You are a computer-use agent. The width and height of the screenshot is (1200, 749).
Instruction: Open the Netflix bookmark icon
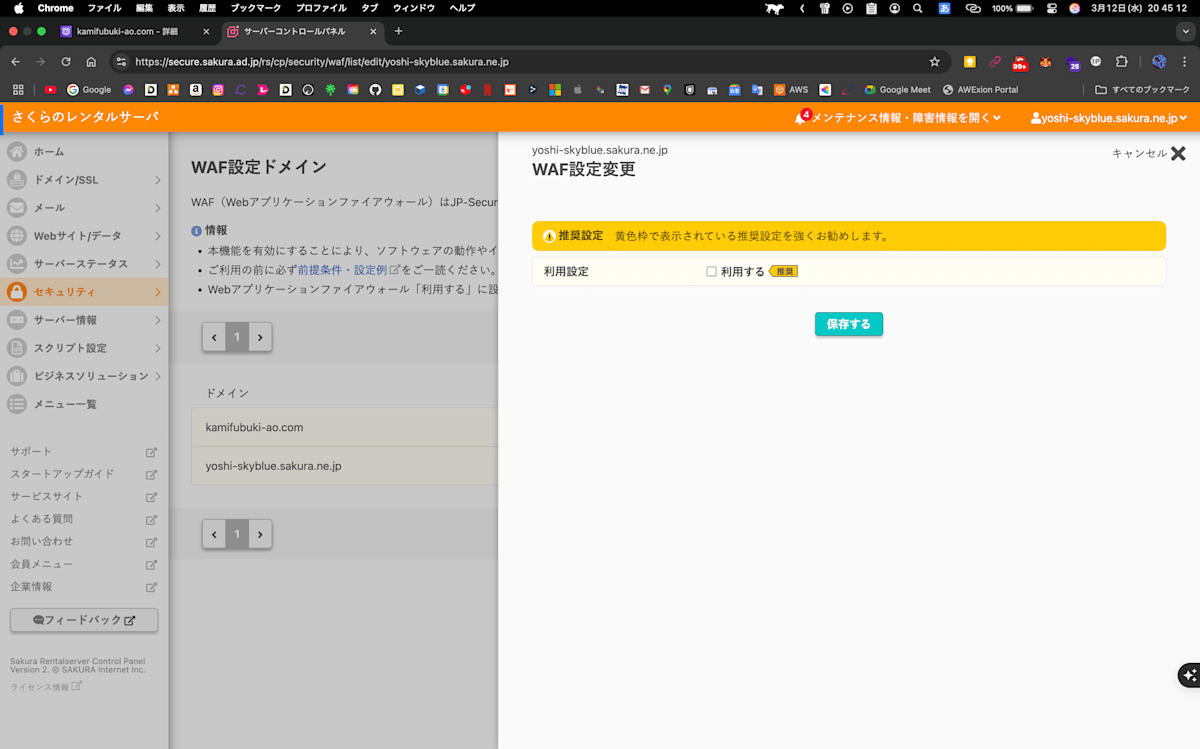tap(487, 89)
